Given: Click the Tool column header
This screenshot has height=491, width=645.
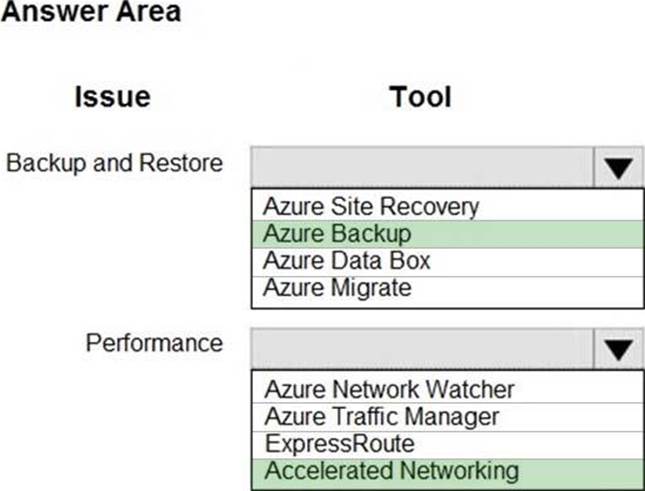Looking at the screenshot, I should [x=420, y=97].
